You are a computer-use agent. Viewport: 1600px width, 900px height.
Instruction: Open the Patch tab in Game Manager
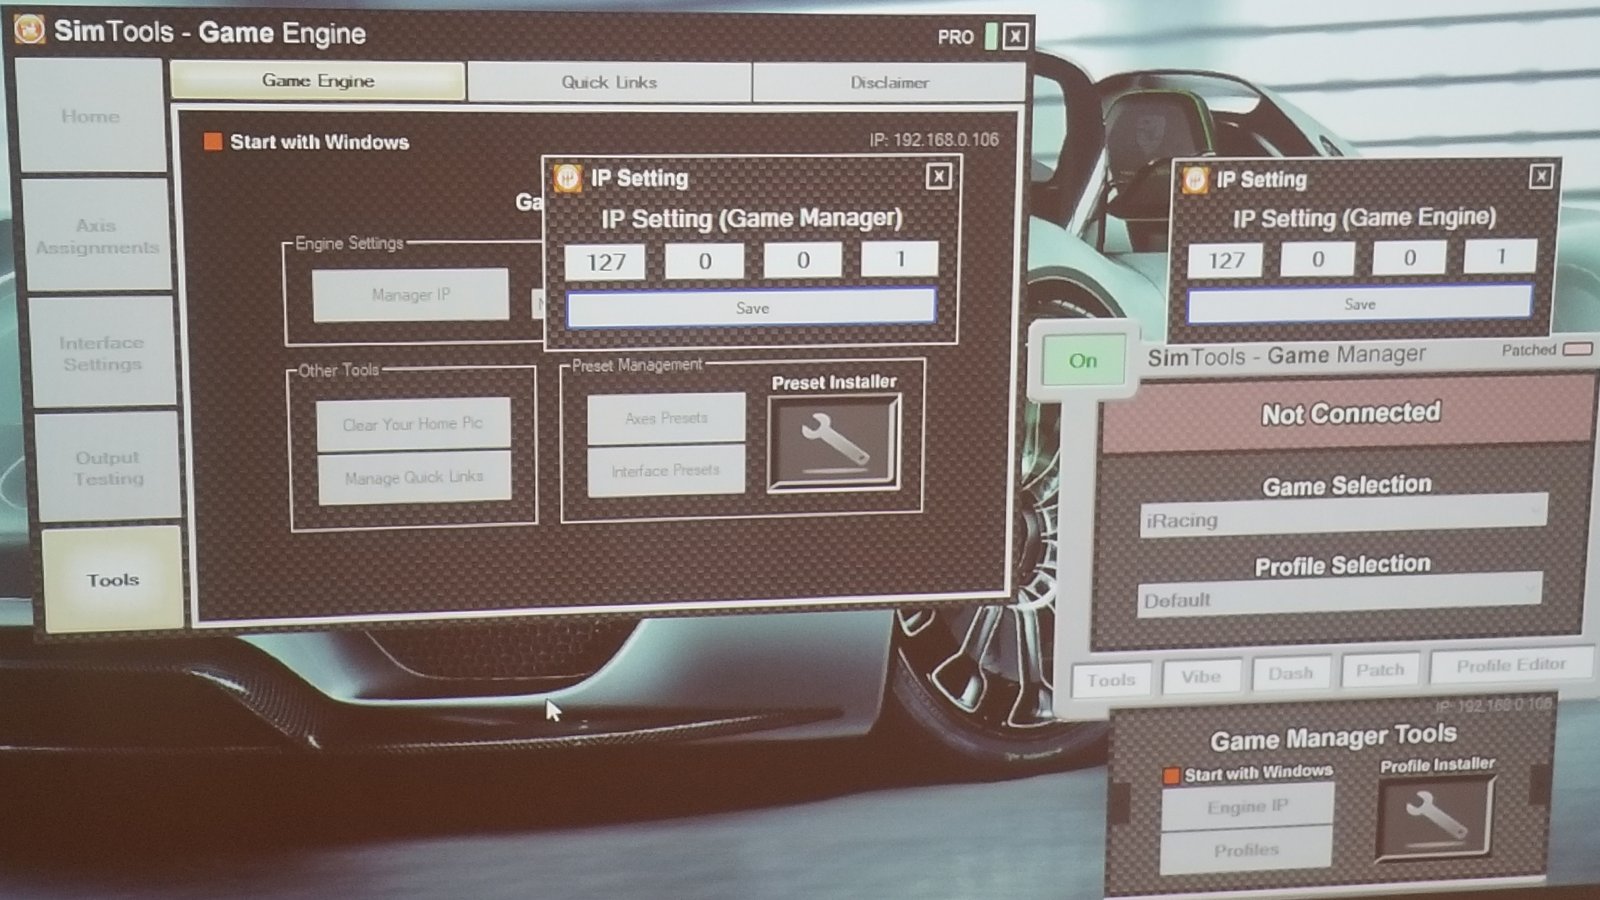[x=1380, y=669]
